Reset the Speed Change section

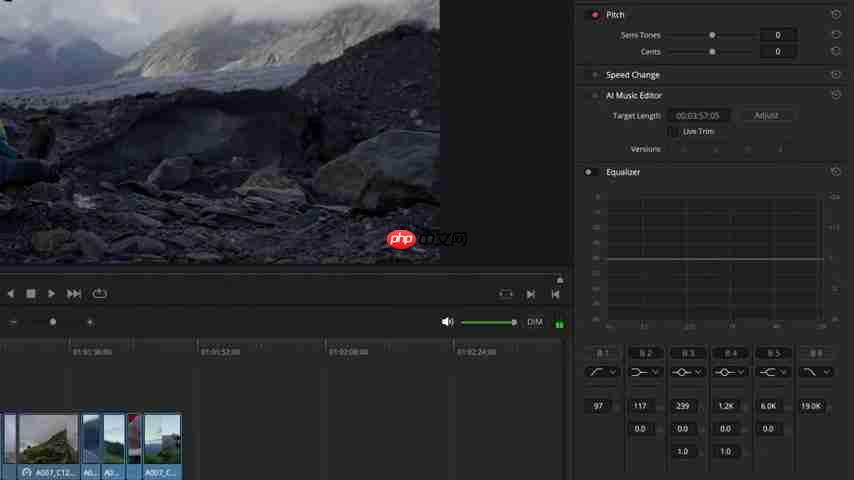coord(835,75)
